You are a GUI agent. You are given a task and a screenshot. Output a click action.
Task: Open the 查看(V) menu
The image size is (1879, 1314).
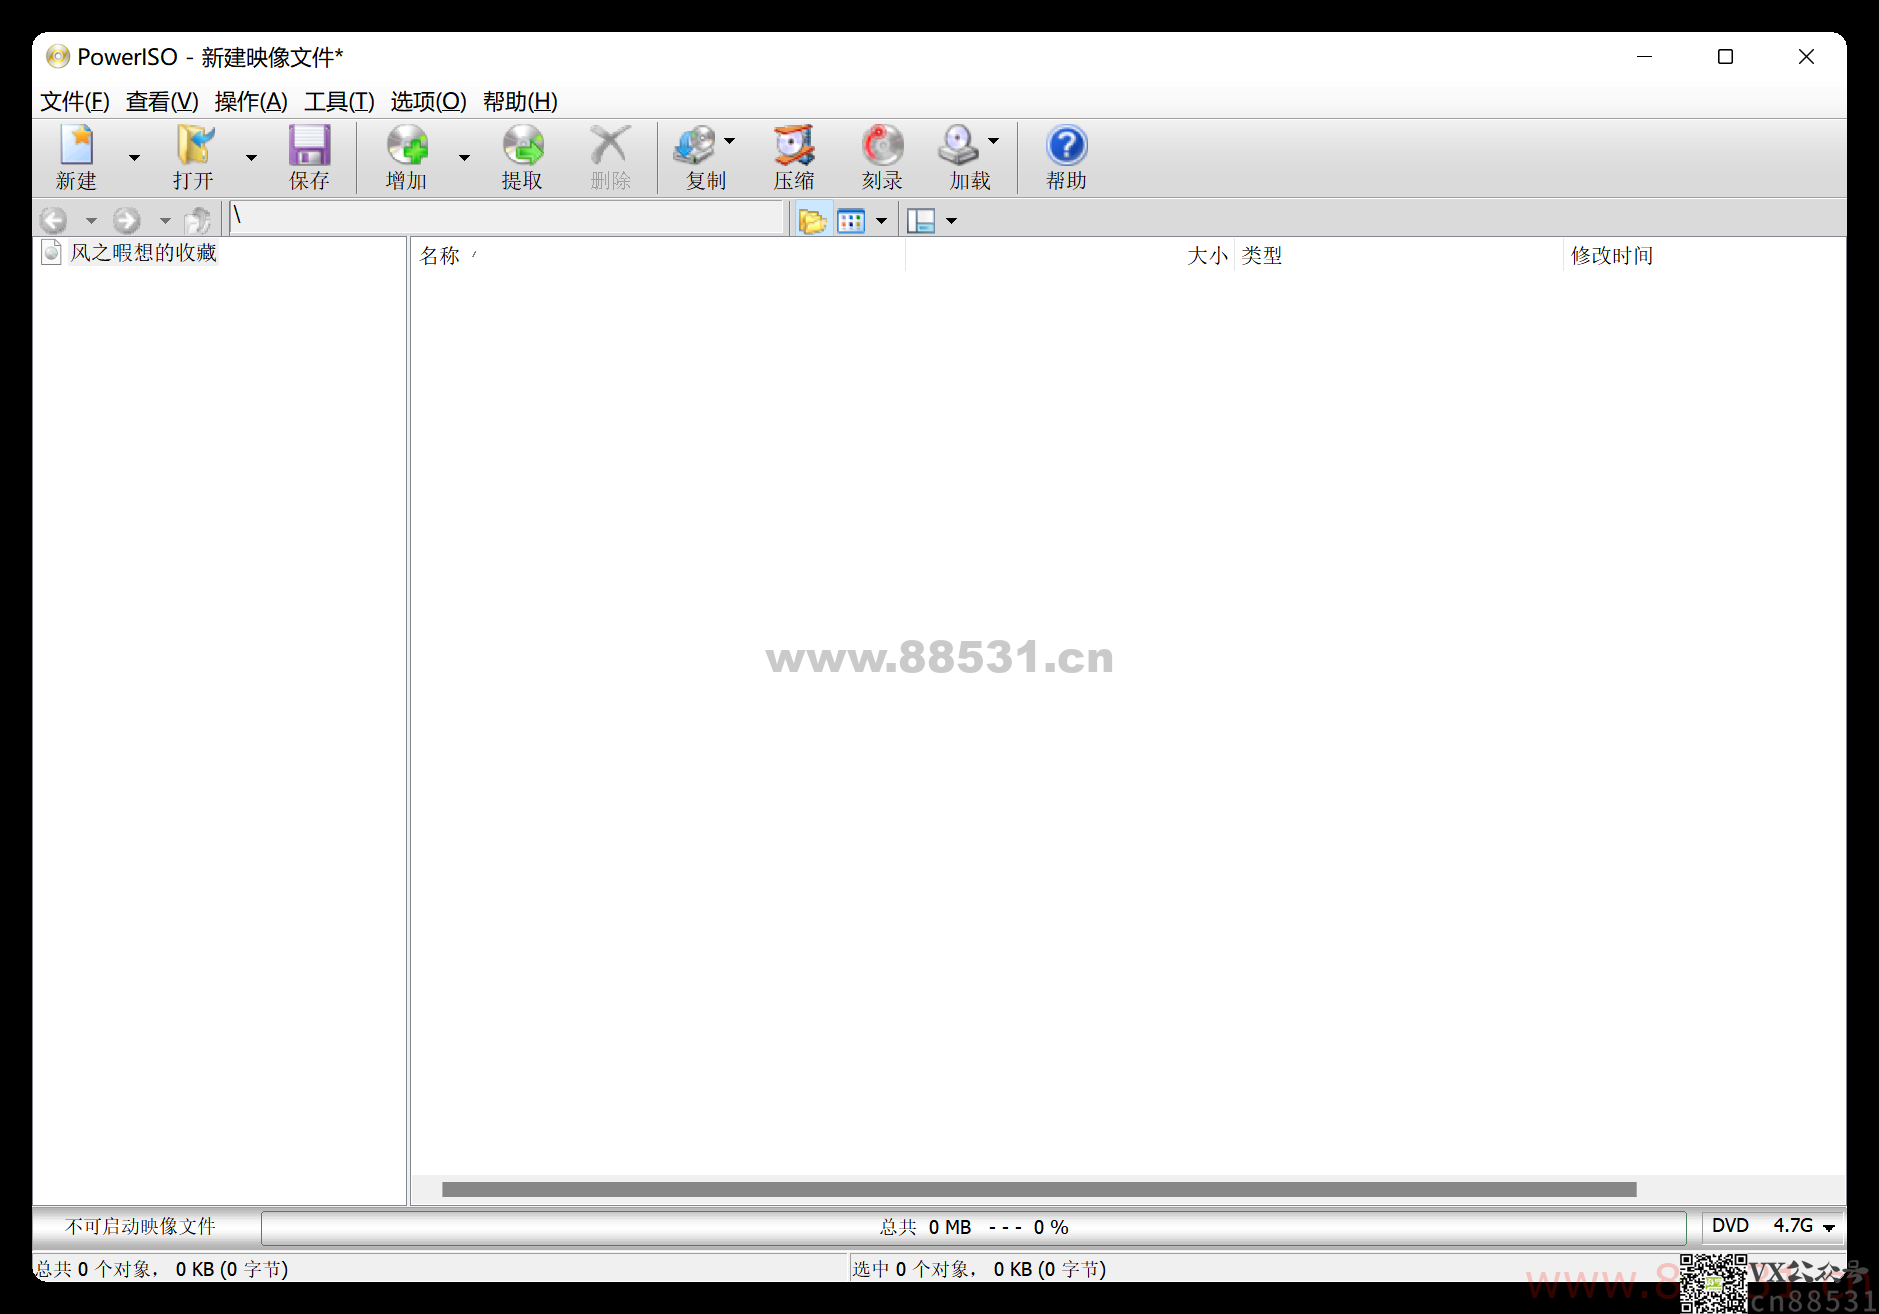[x=162, y=101]
